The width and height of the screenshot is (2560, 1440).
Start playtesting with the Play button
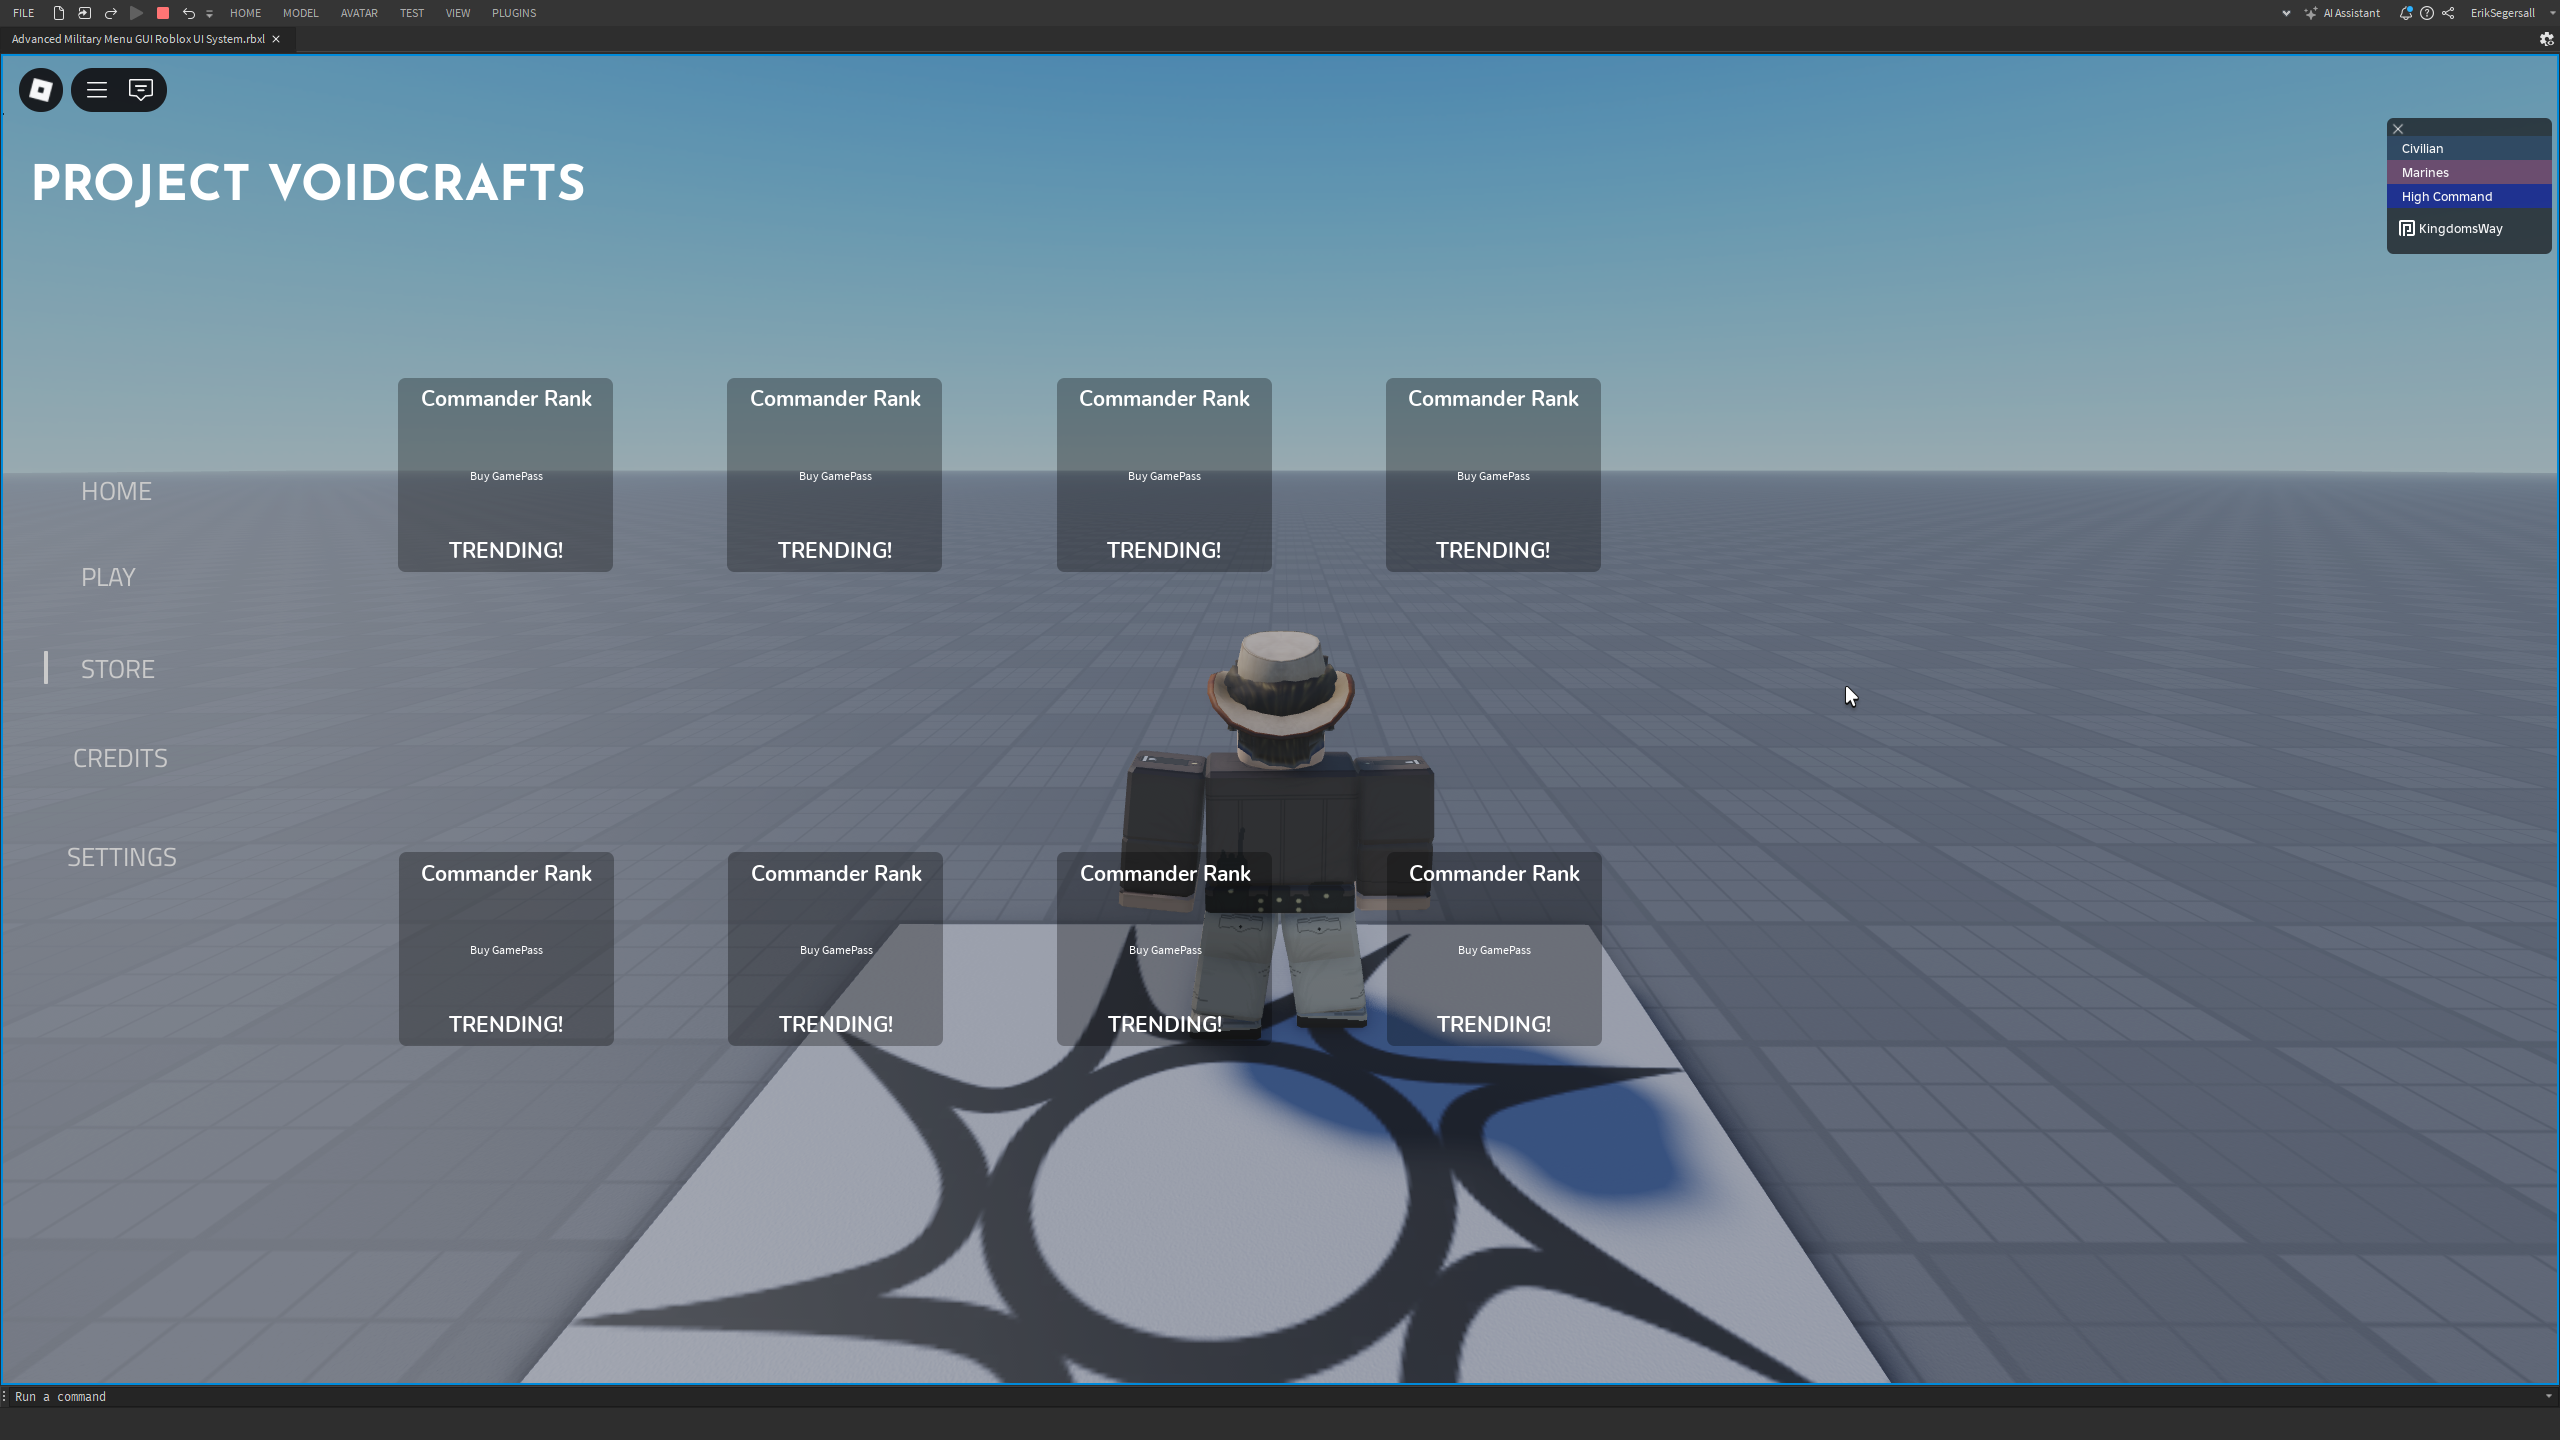tap(137, 13)
